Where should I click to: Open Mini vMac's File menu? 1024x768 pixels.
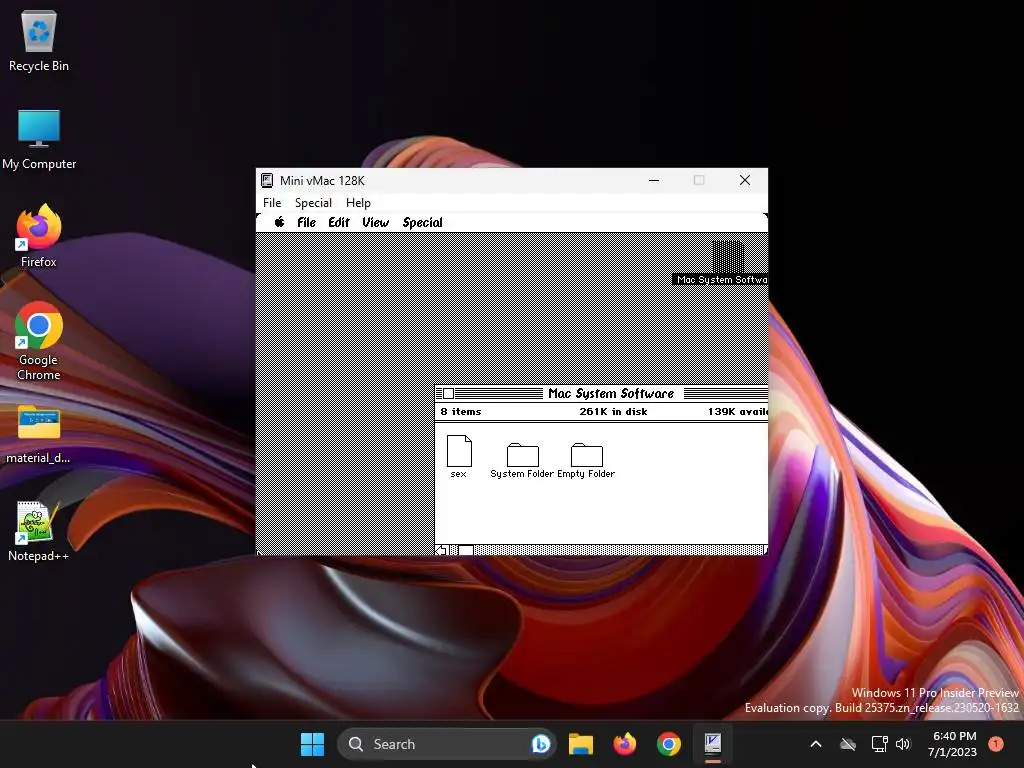coord(272,202)
